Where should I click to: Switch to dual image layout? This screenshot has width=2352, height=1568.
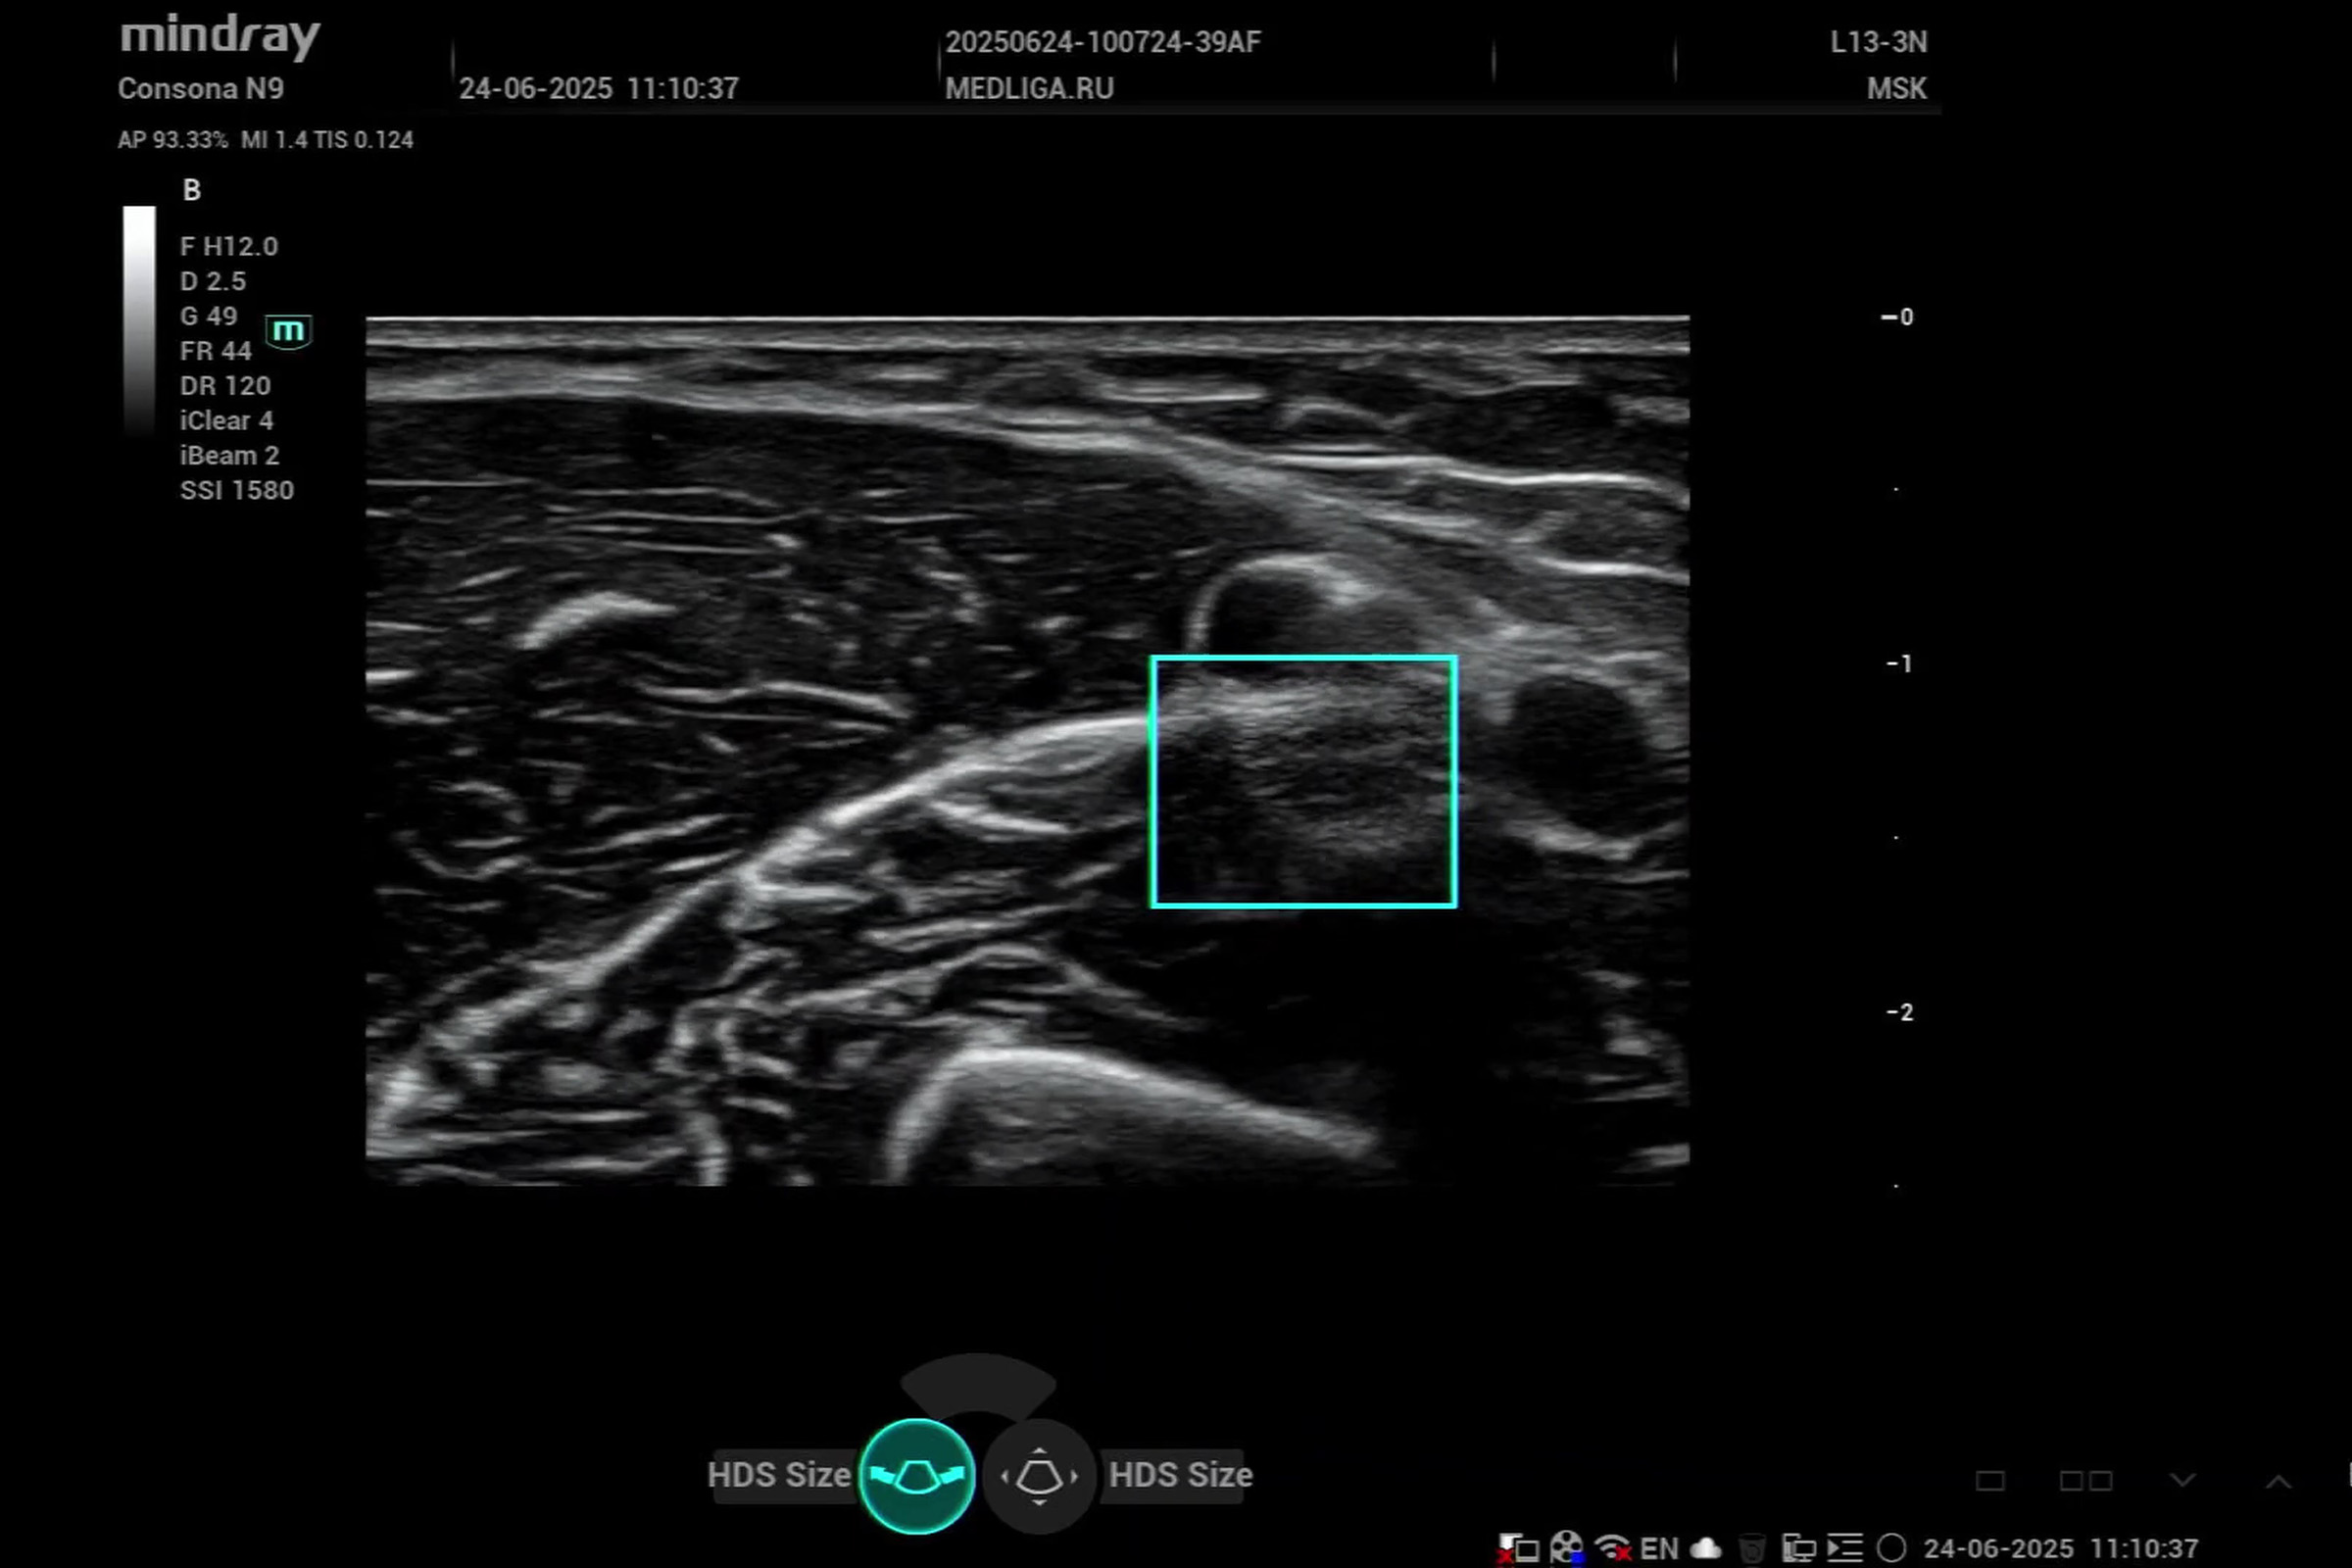coord(2086,1481)
